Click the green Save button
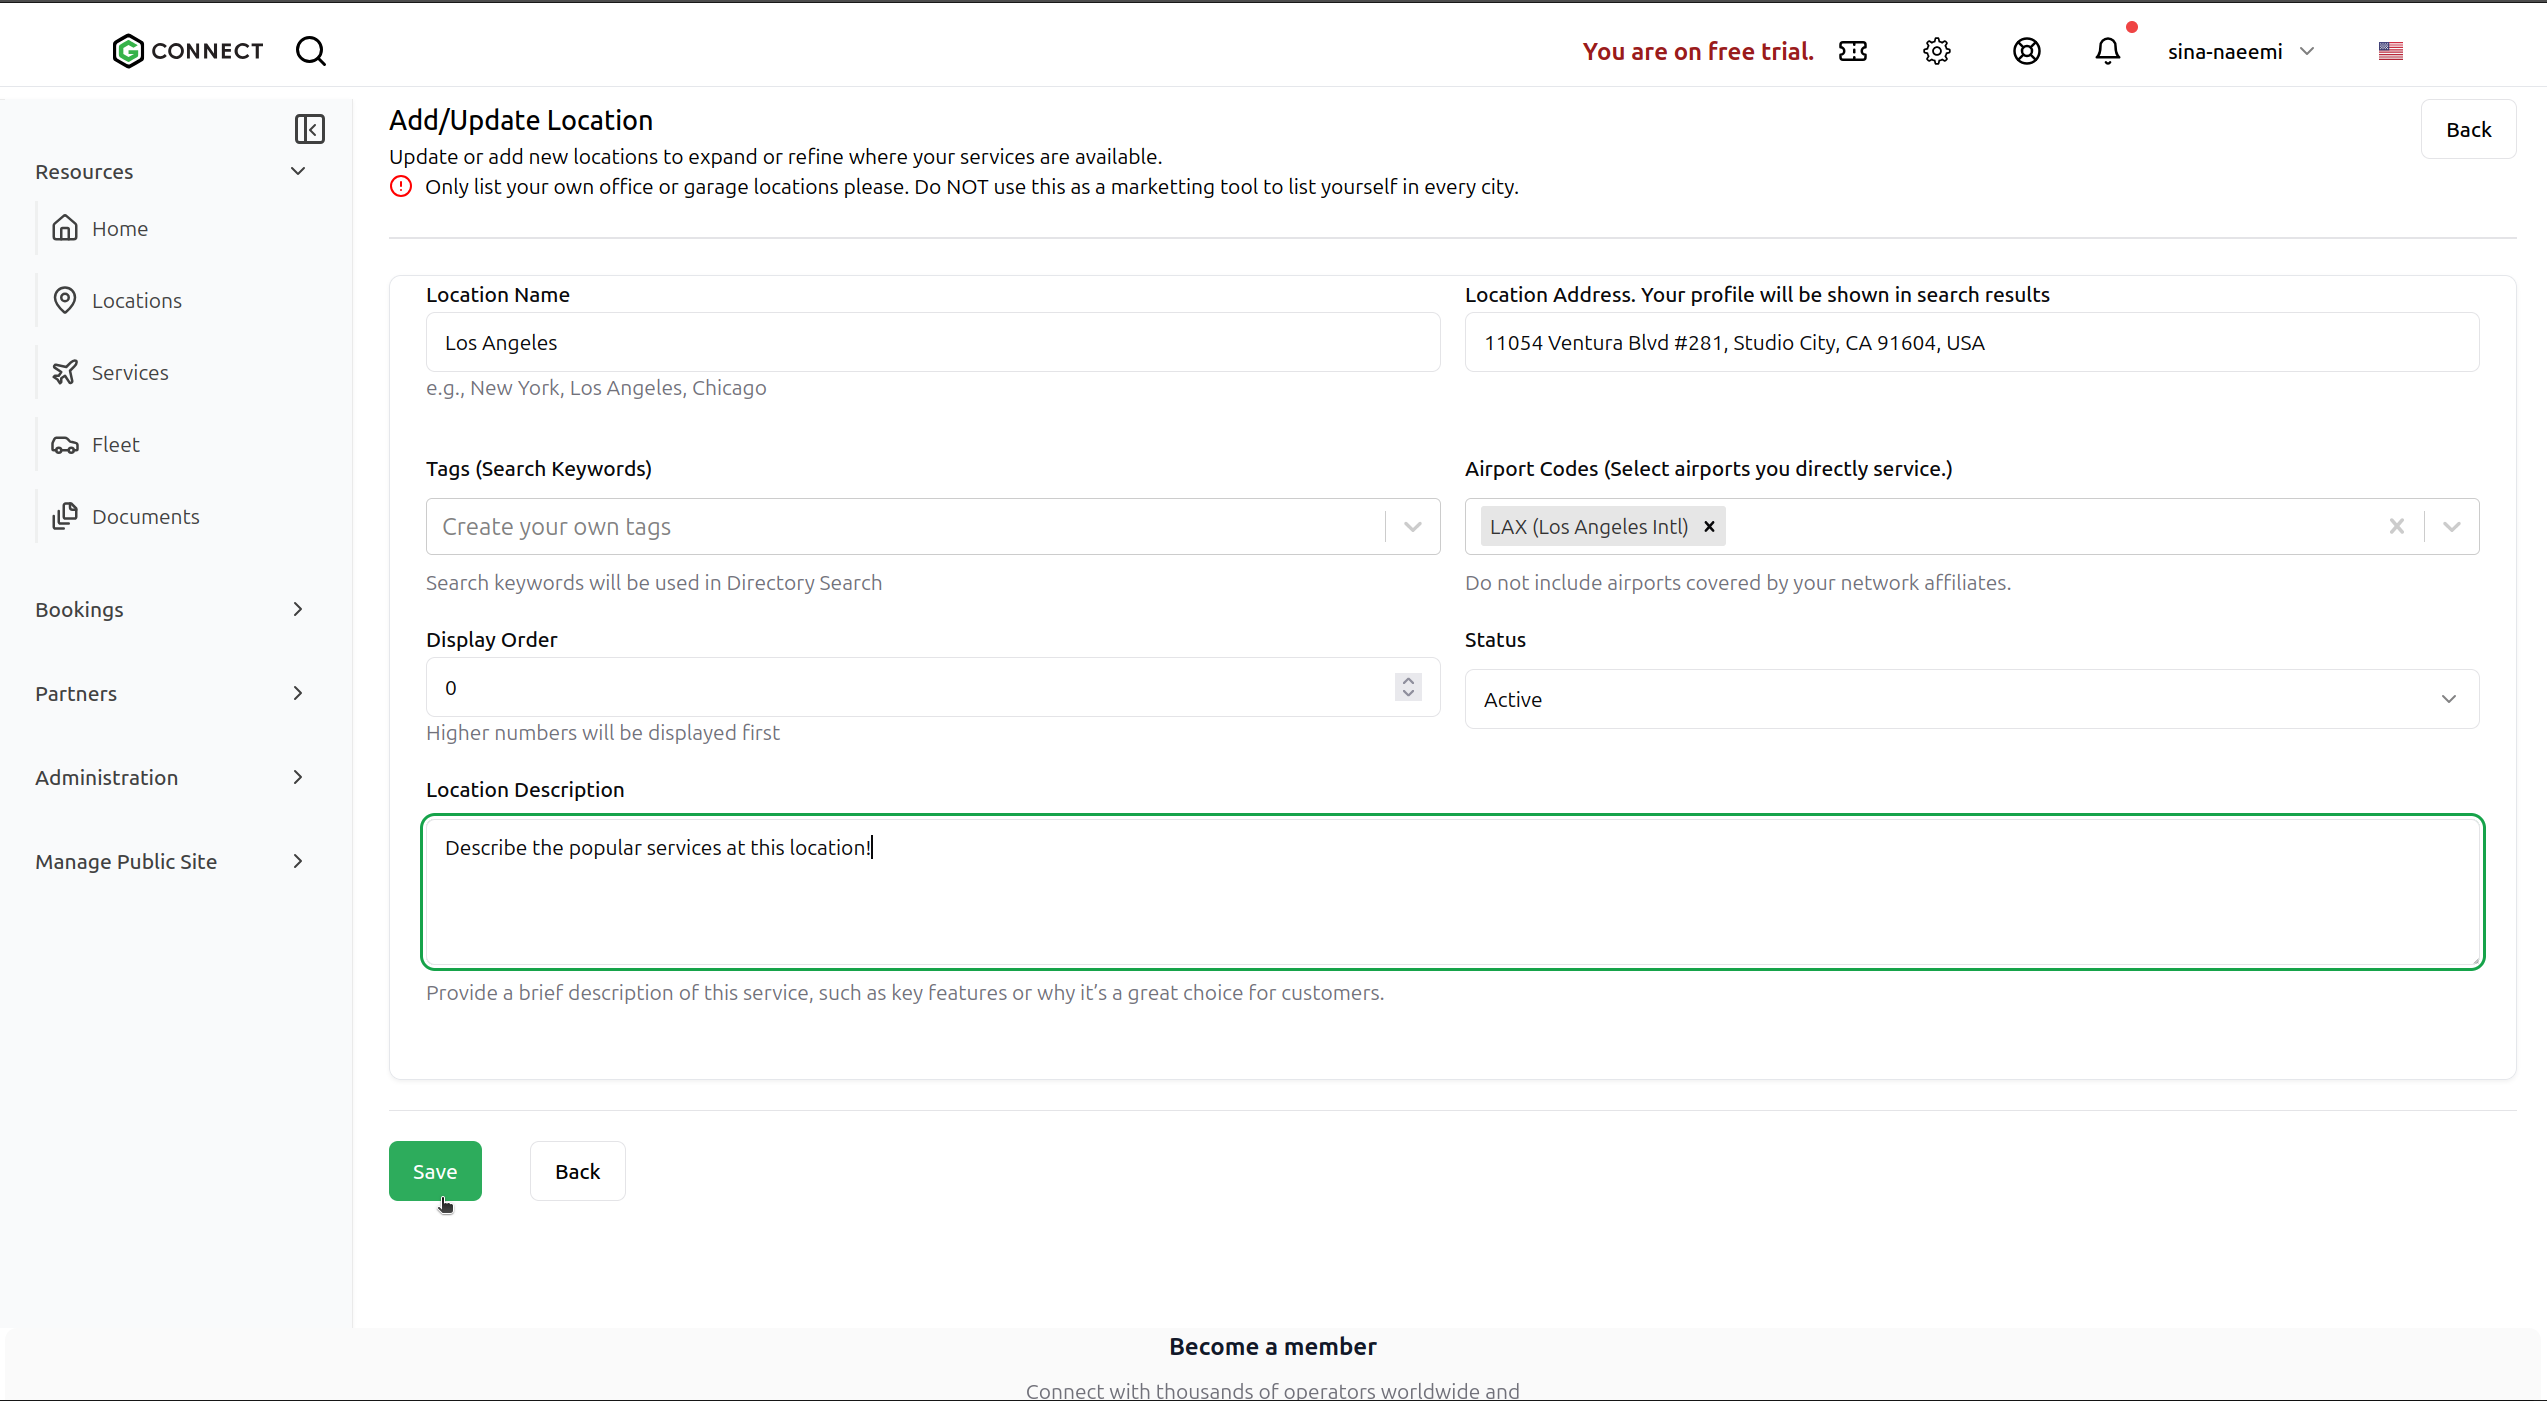Viewport: 2547px width, 1401px height. tap(435, 1171)
